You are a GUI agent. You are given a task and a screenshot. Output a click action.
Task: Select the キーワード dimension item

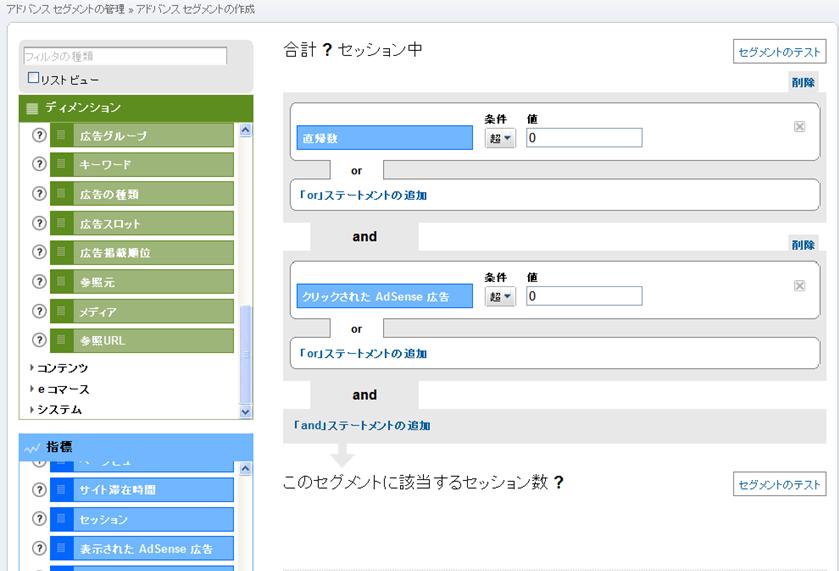pyautogui.click(x=142, y=164)
